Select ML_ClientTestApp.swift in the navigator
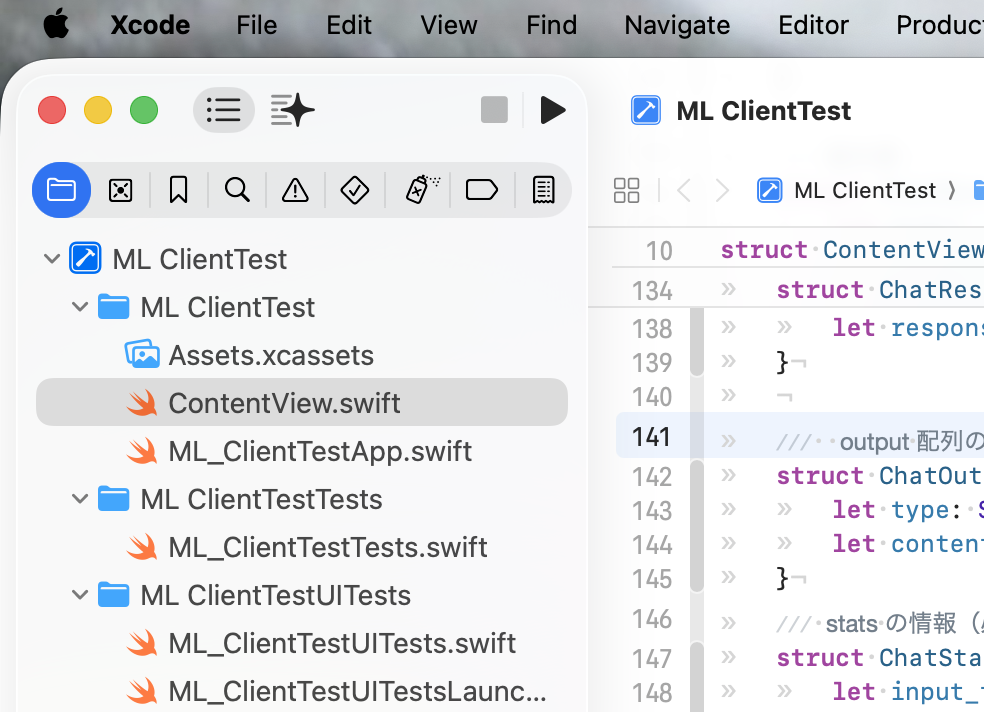Image resolution: width=984 pixels, height=712 pixels. 320,451
